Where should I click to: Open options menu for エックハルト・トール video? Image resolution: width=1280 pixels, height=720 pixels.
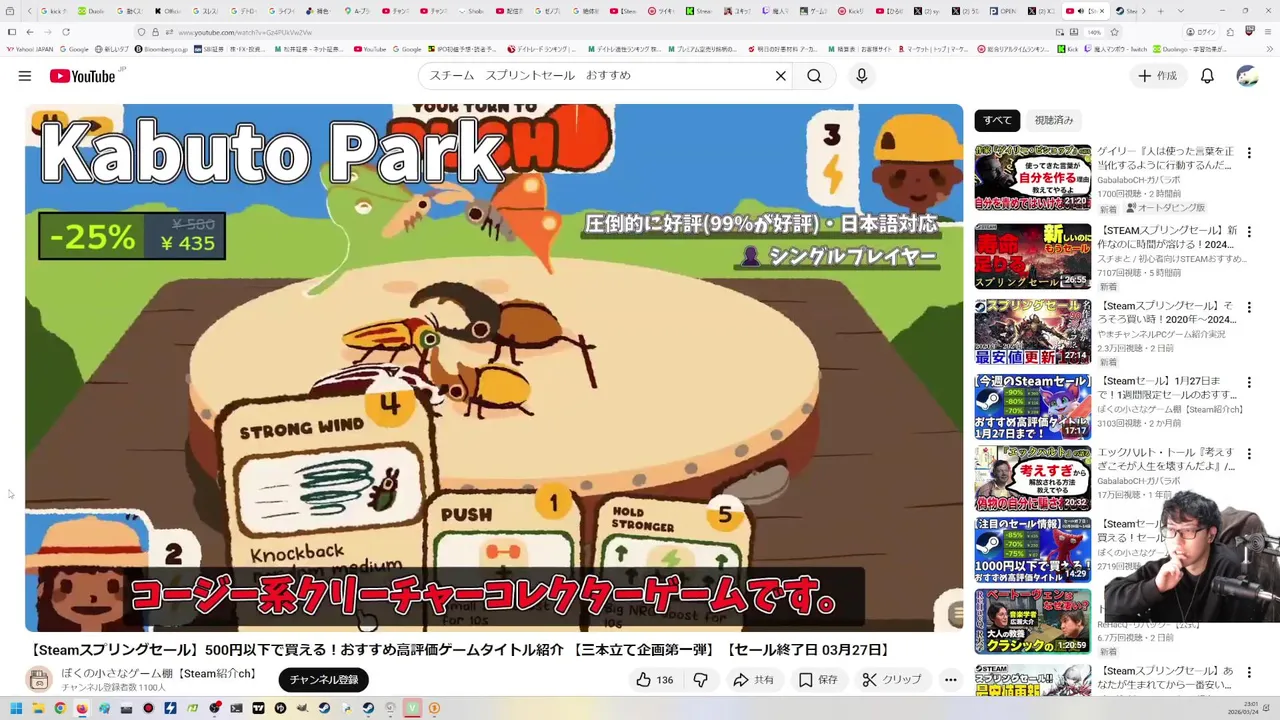[1249, 454]
